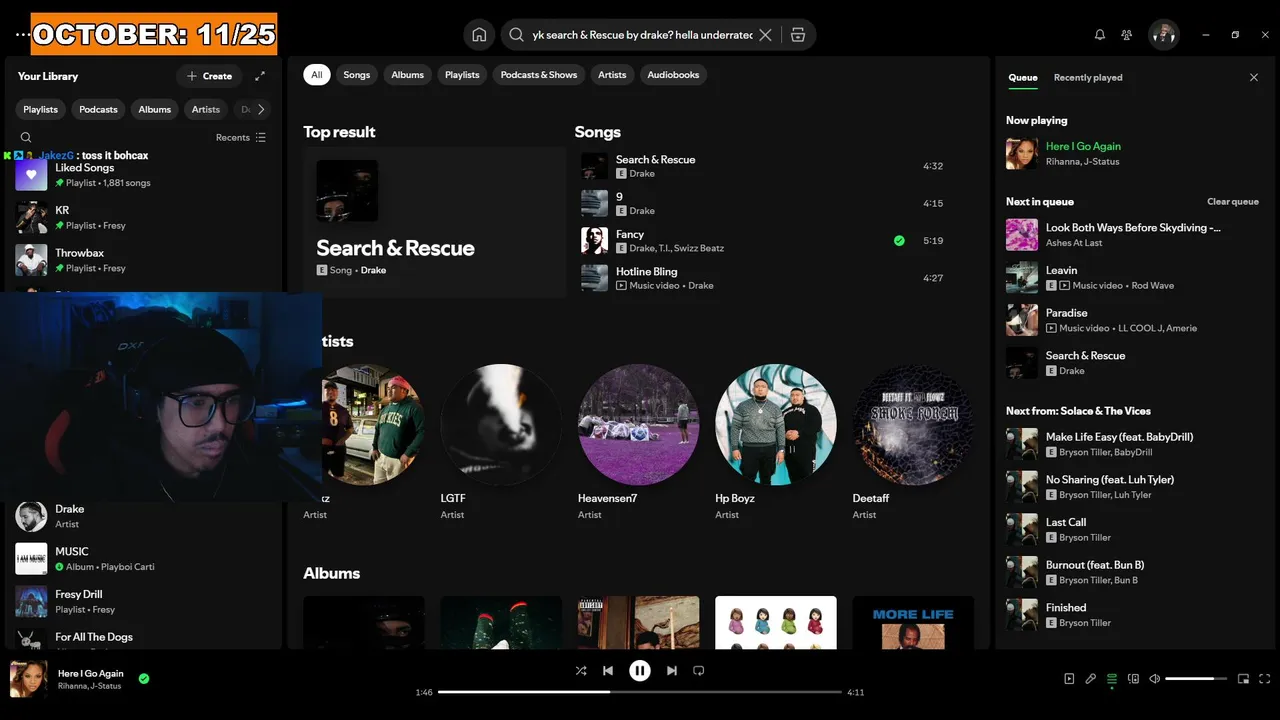Screen dimensions: 1280x720
Task: Filter results by Artists
Action: click(612, 75)
